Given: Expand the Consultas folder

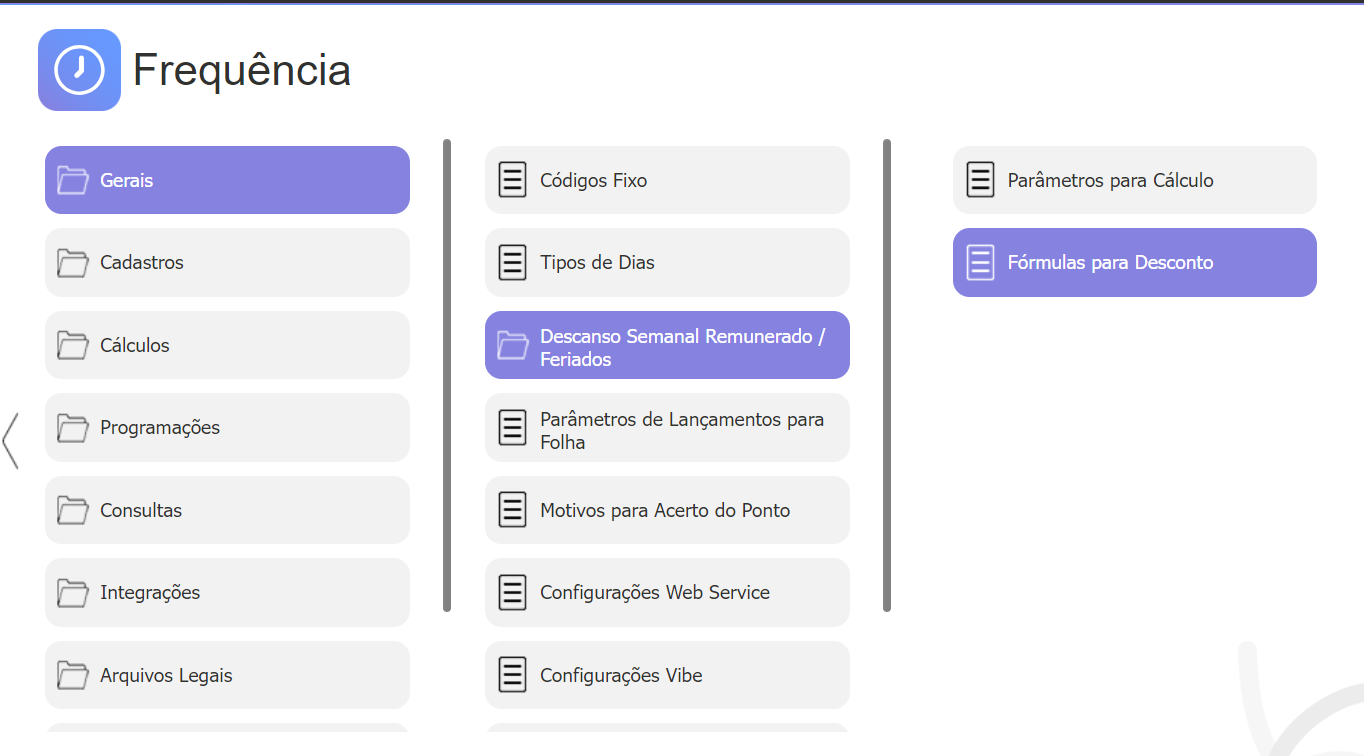Looking at the screenshot, I should click(x=227, y=510).
